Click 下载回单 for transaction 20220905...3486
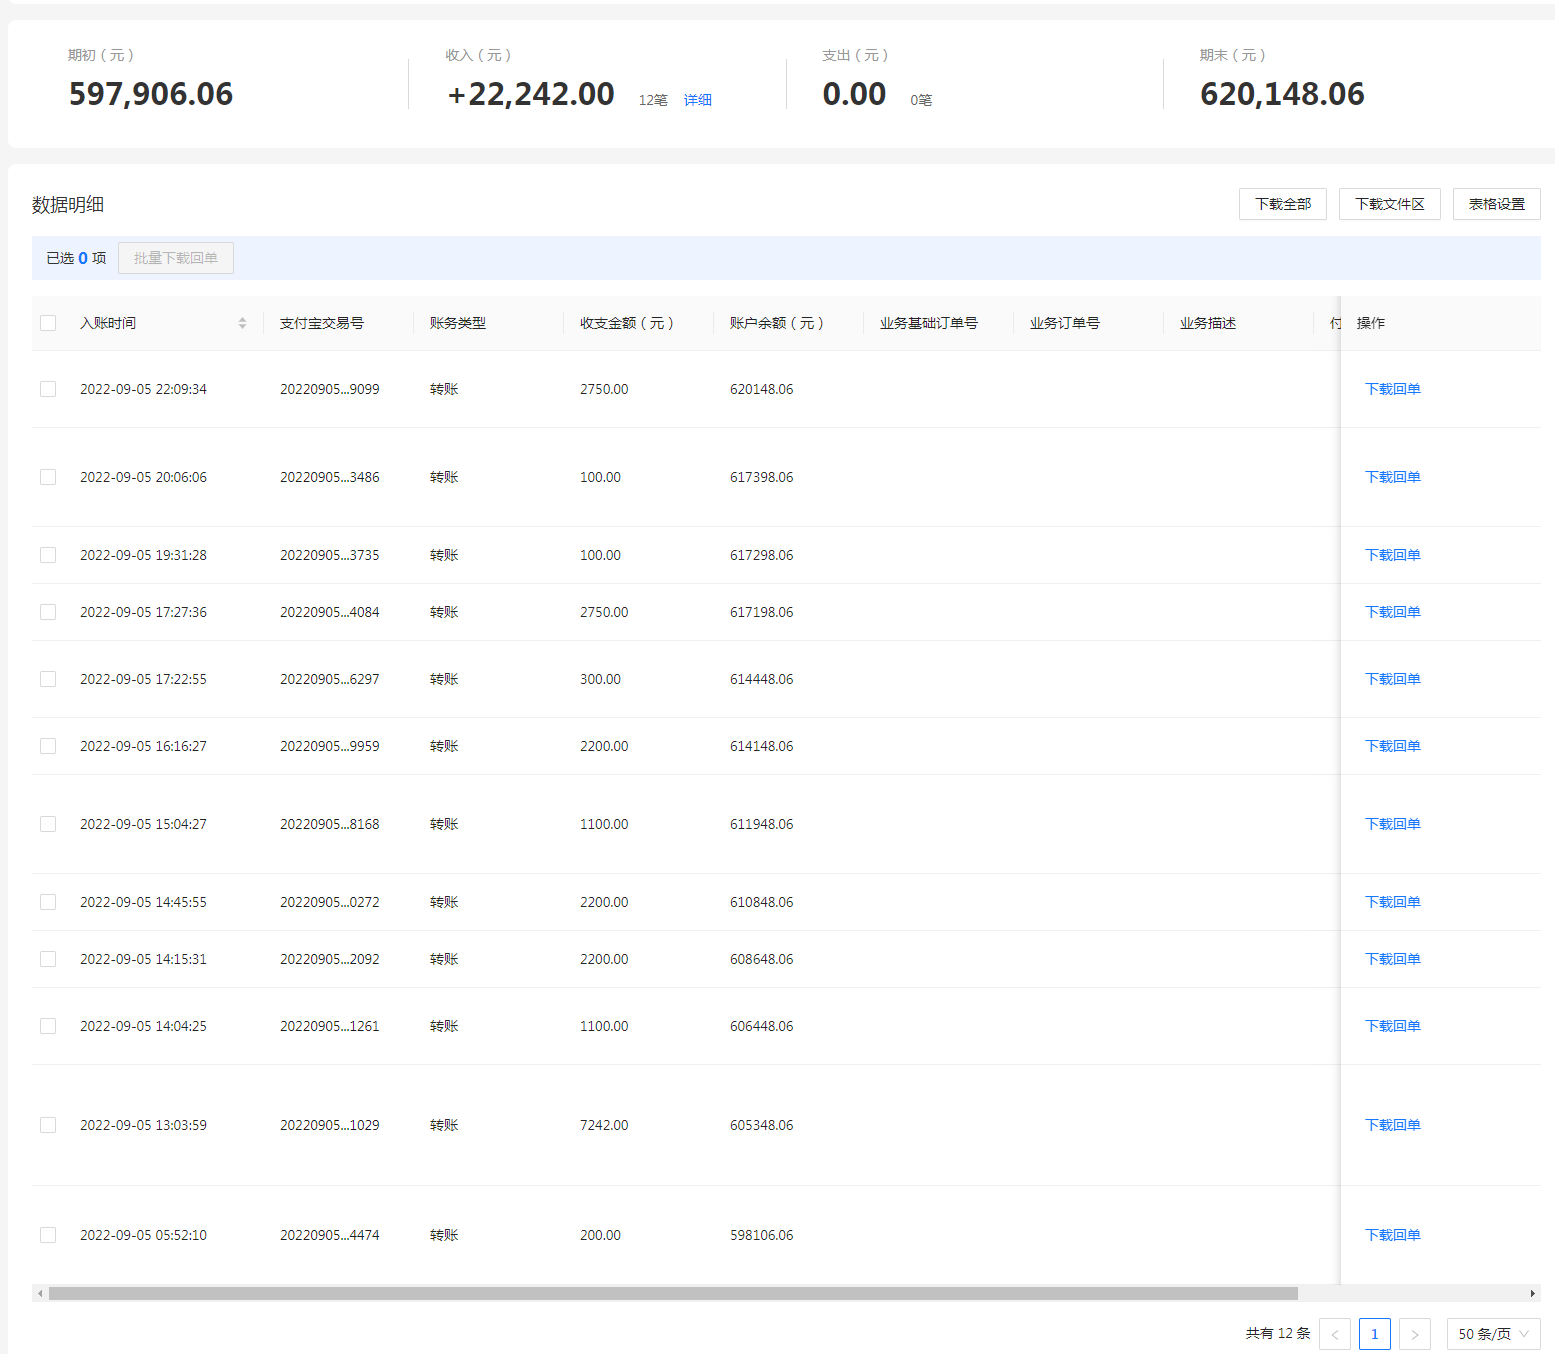Viewport: 1555px width, 1354px height. pos(1392,477)
